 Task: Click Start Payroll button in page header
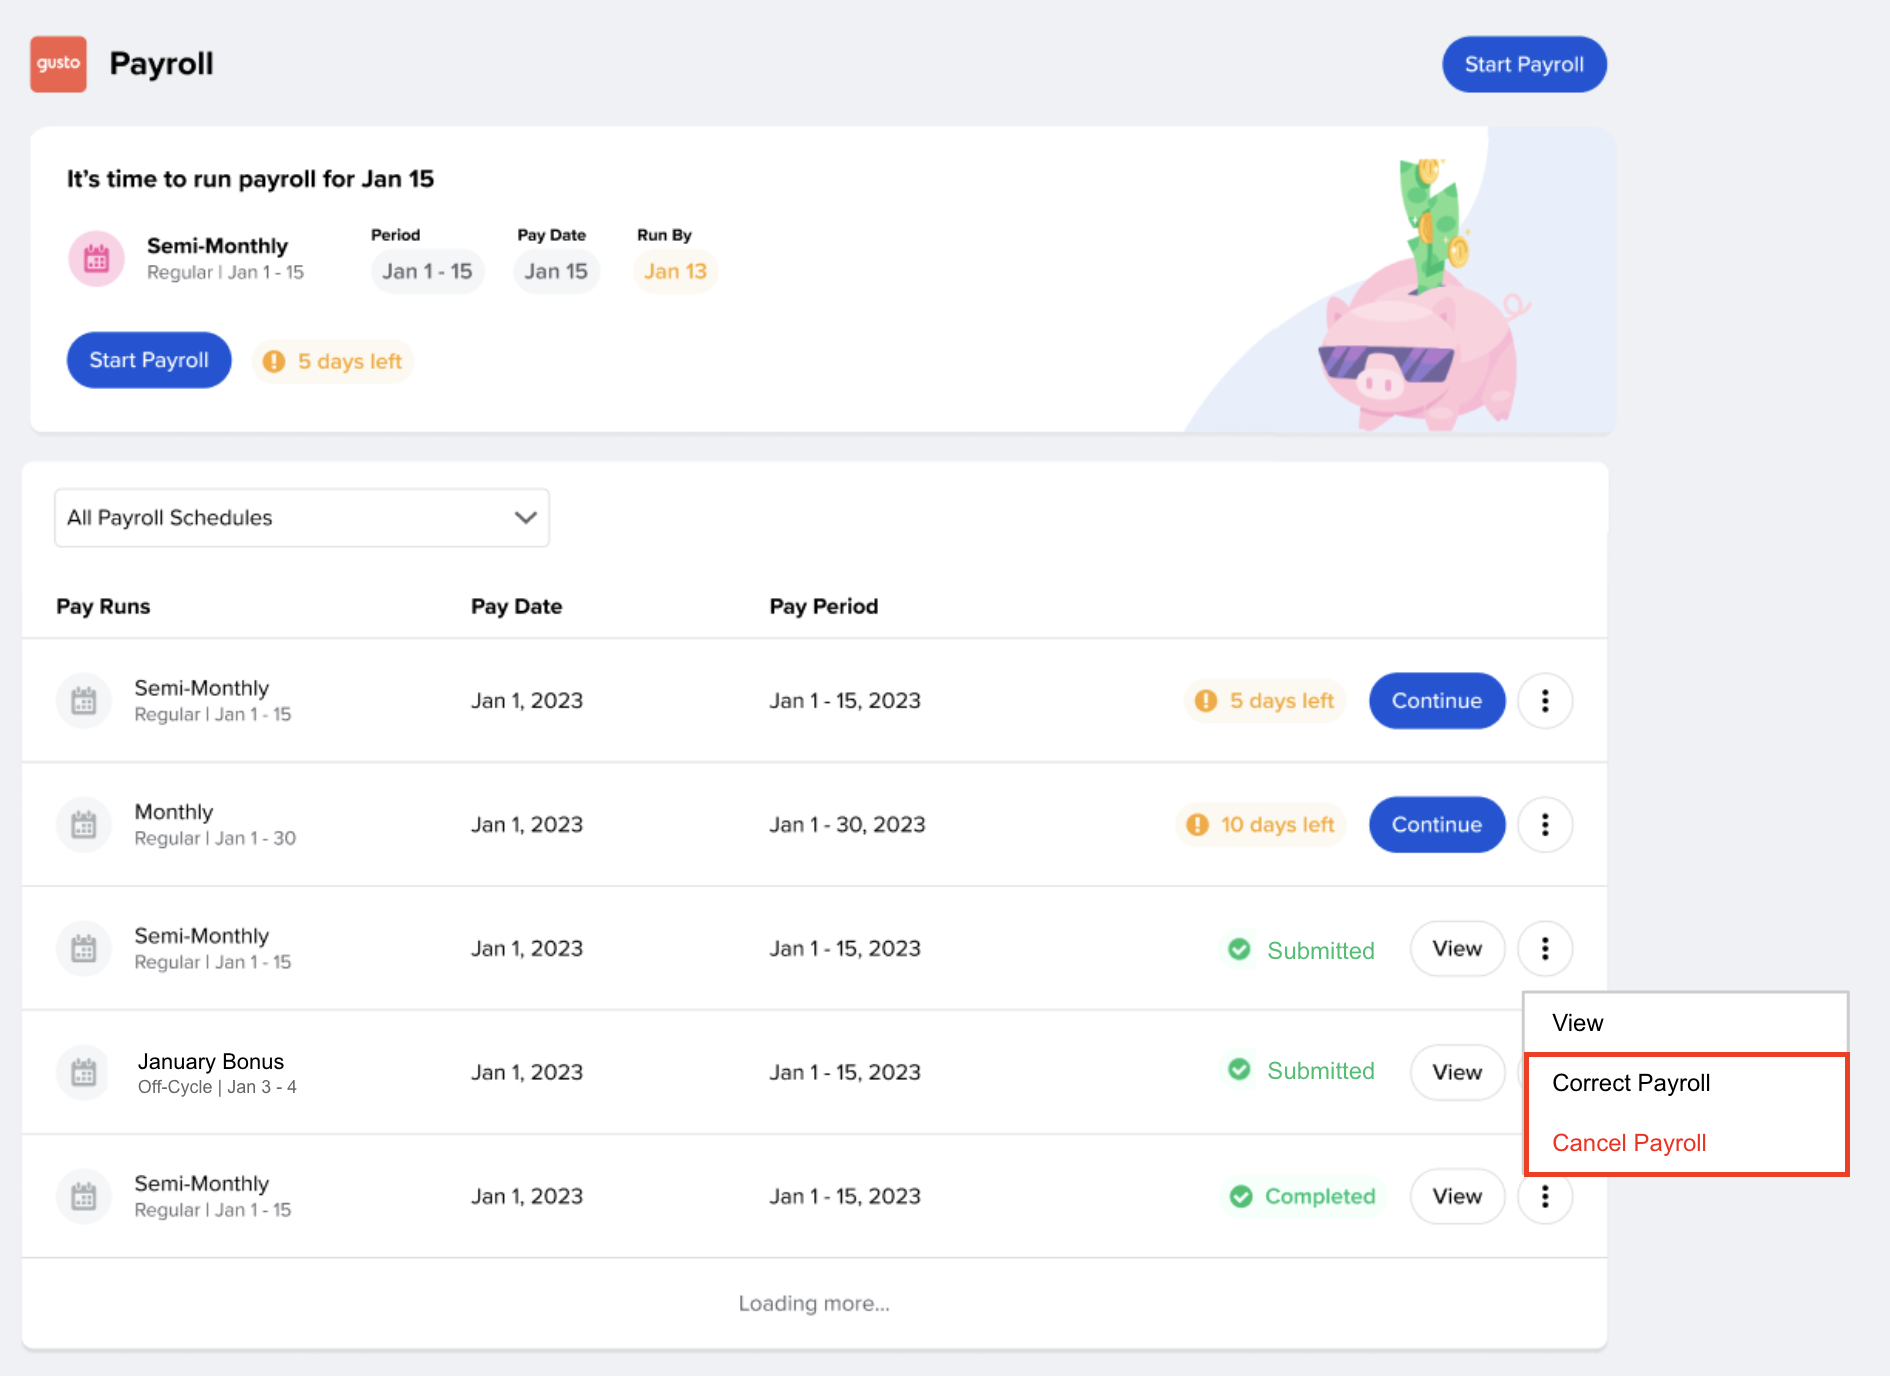pos(1523,65)
